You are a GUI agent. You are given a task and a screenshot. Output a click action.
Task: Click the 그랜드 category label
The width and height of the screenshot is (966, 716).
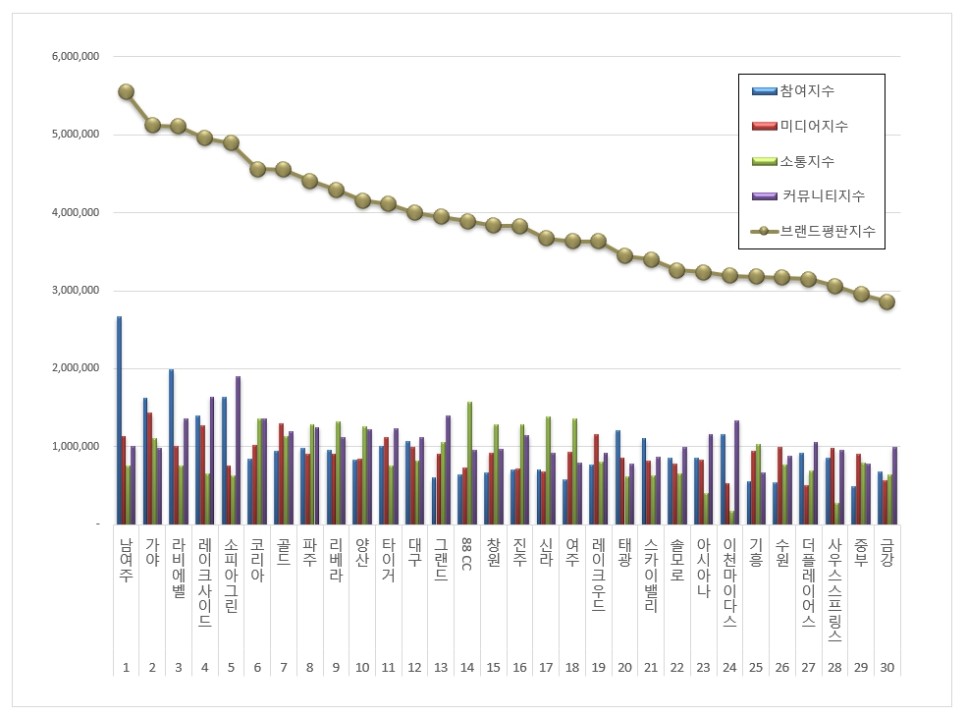441,560
